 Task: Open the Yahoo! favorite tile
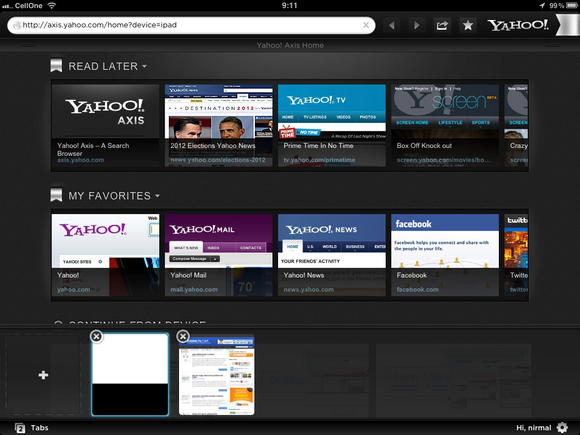click(105, 255)
